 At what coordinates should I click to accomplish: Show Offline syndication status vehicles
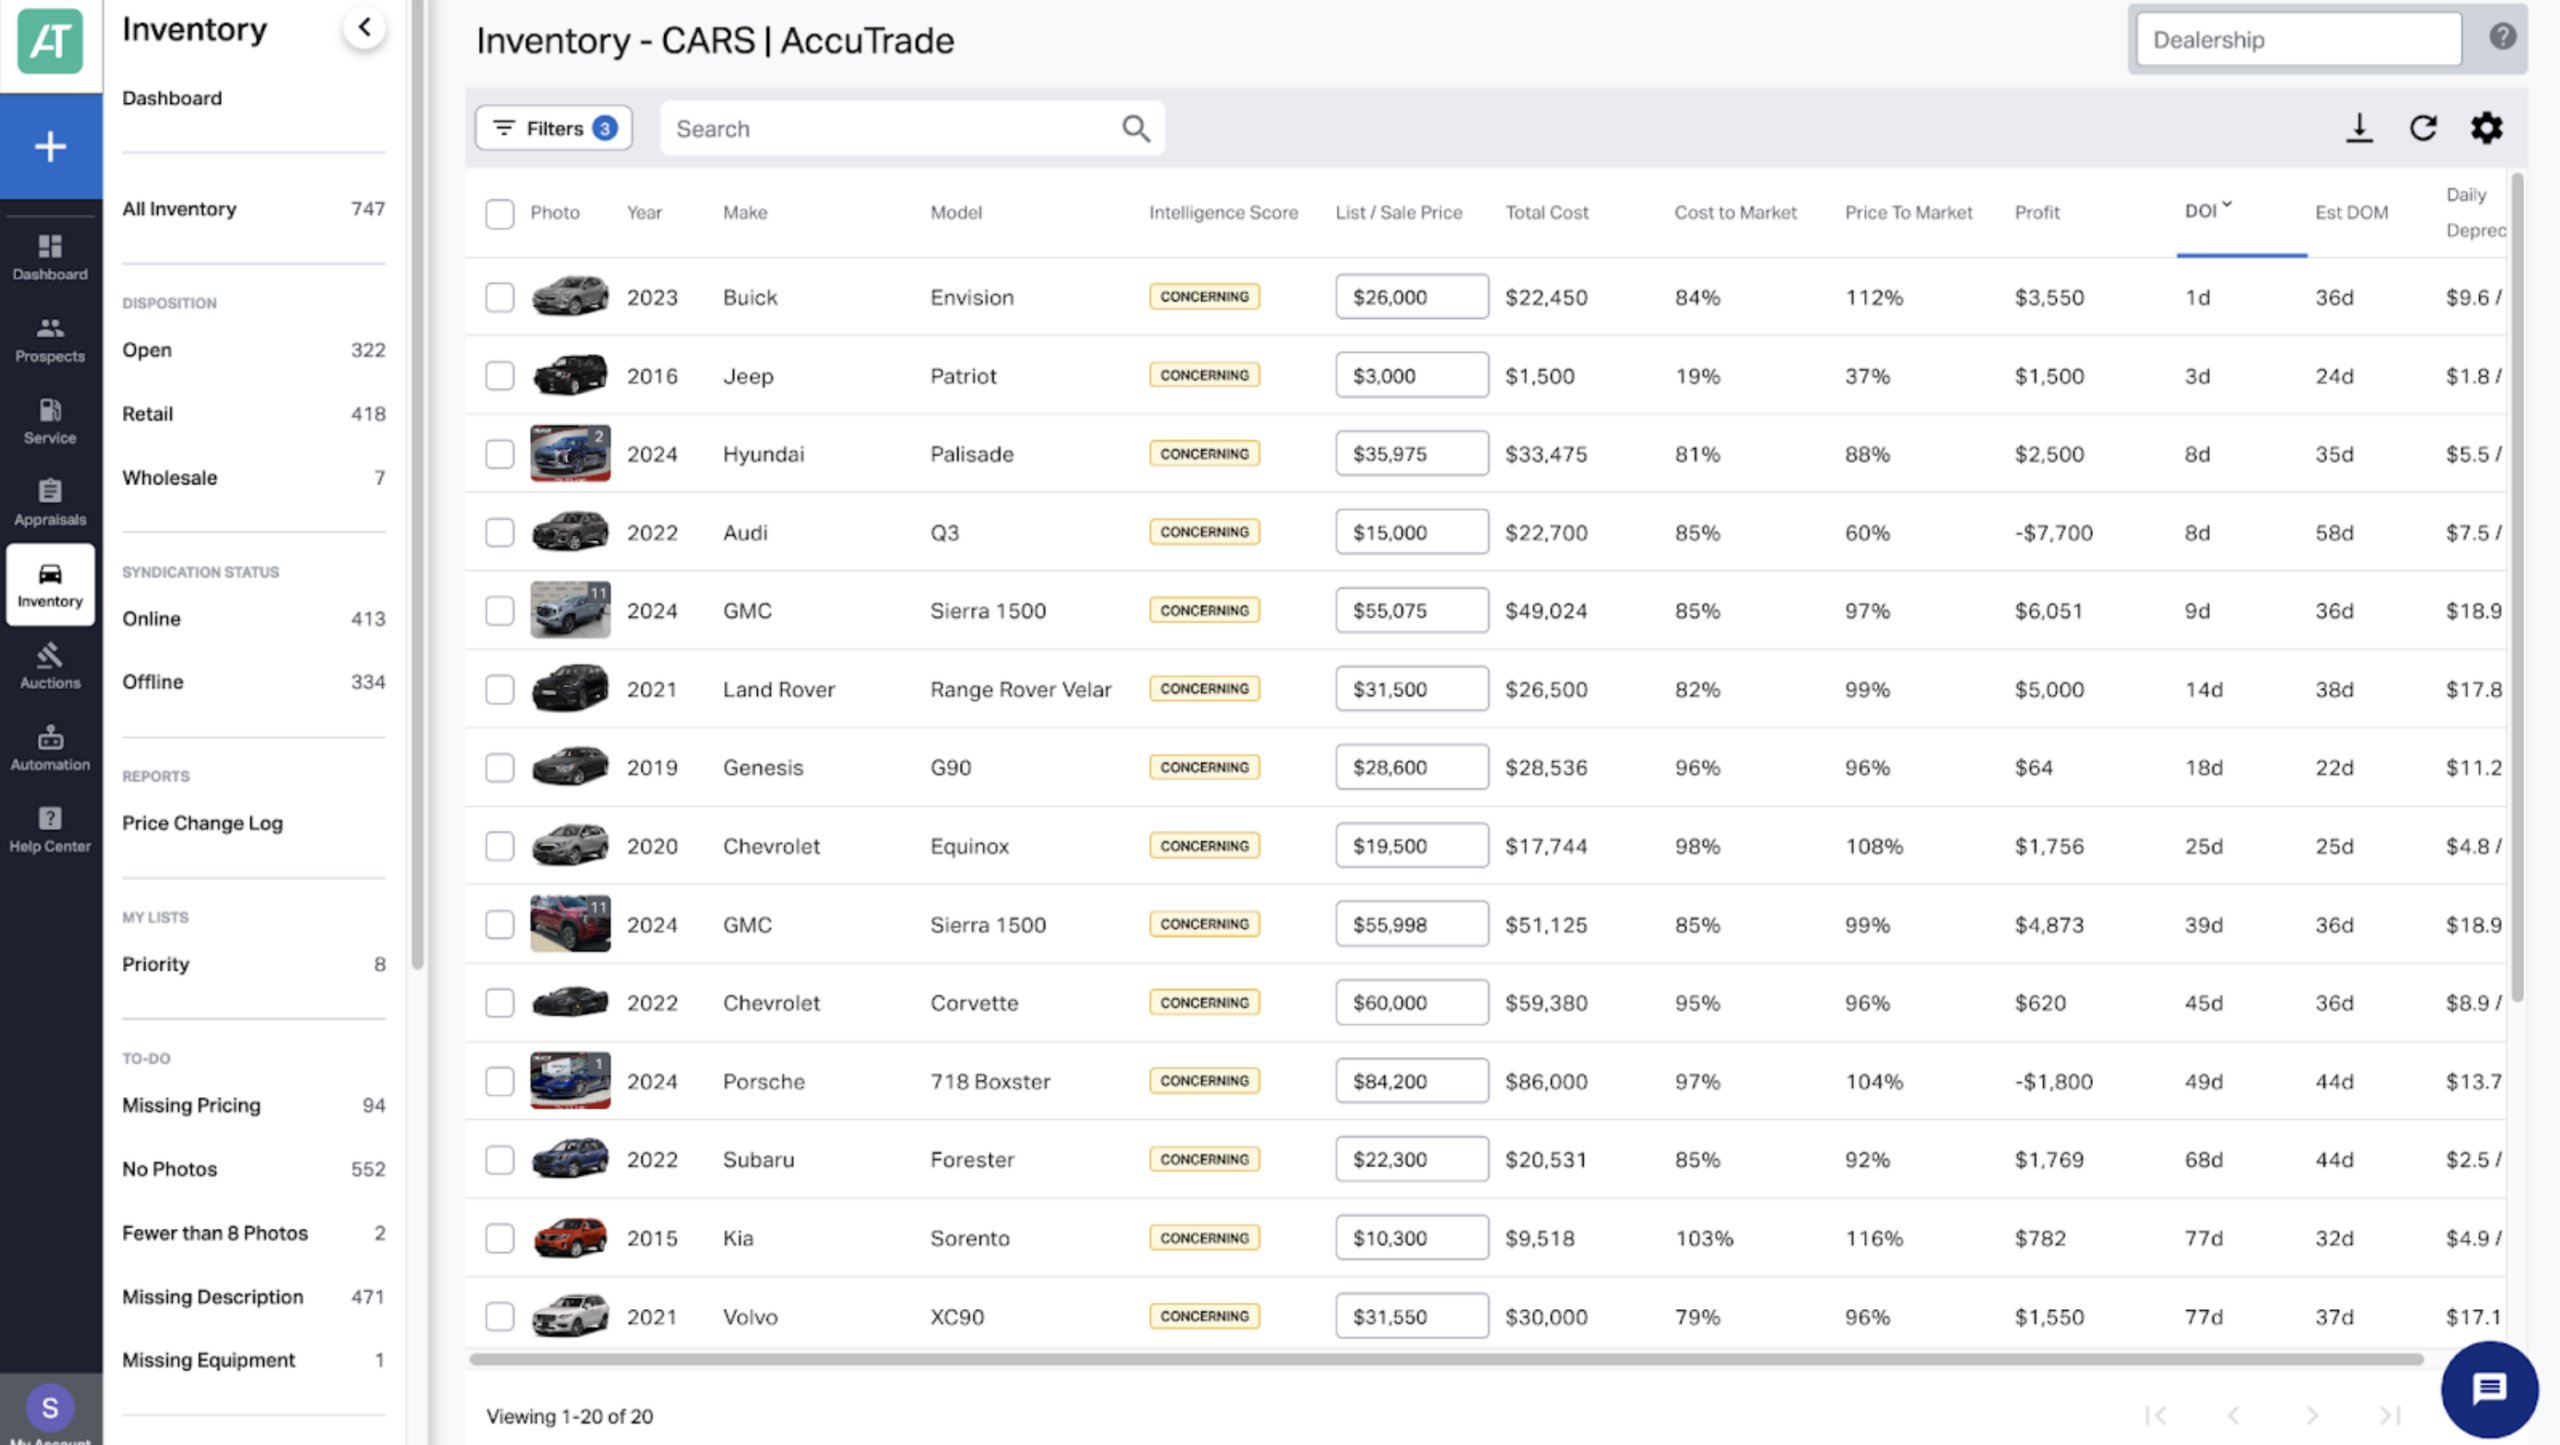(253, 682)
